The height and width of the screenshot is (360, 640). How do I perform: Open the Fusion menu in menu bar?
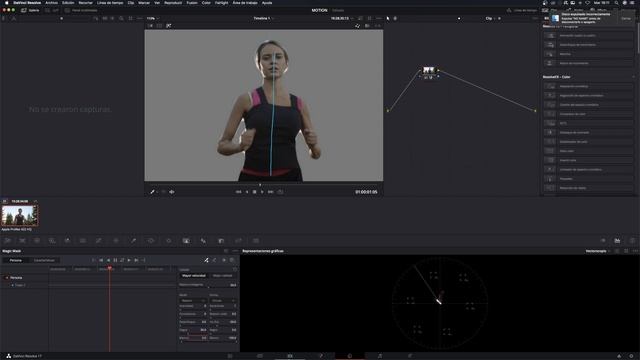[192, 2]
